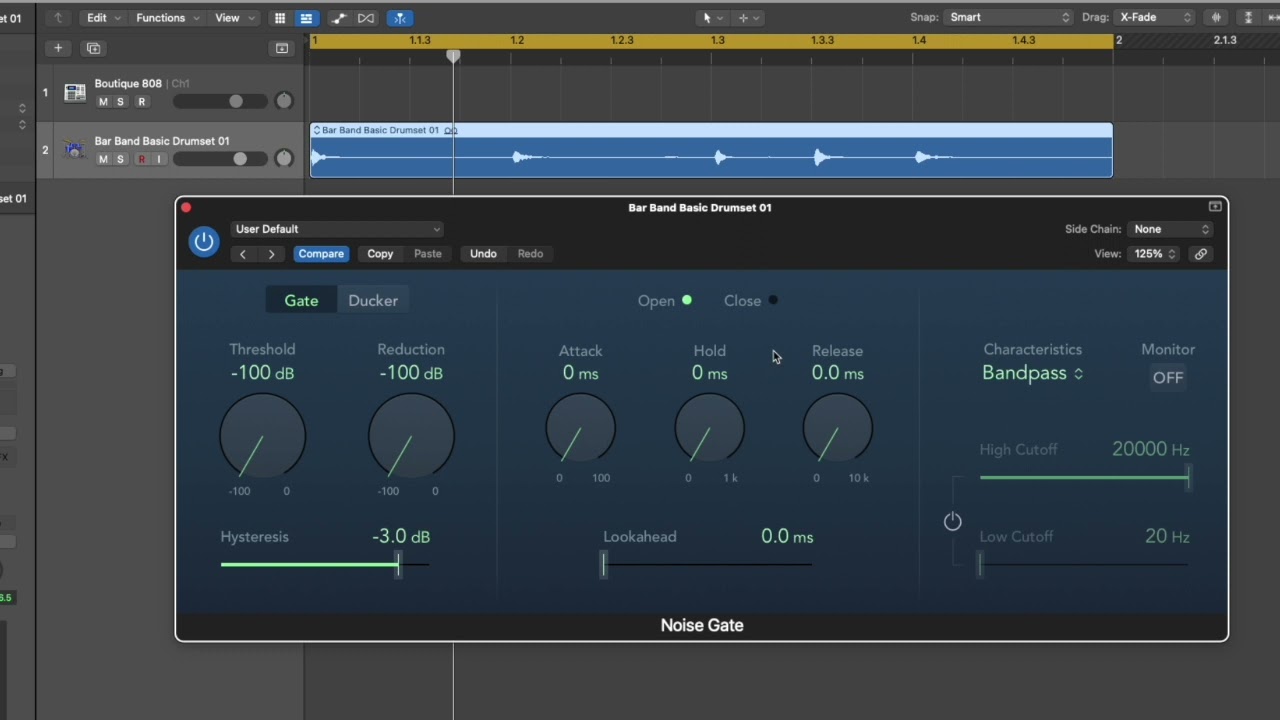
Task: Click the Lookahead slider handle
Action: tap(604, 564)
